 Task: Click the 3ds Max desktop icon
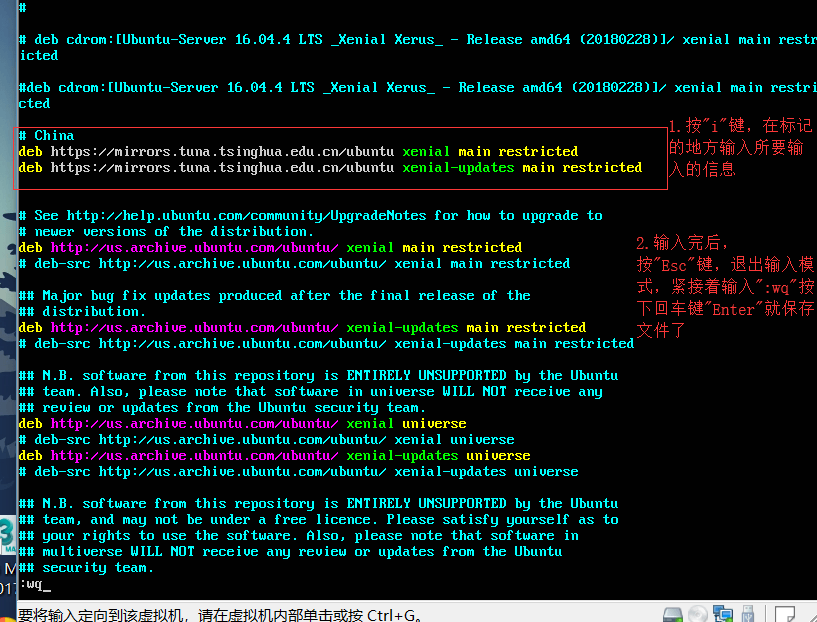(6, 535)
